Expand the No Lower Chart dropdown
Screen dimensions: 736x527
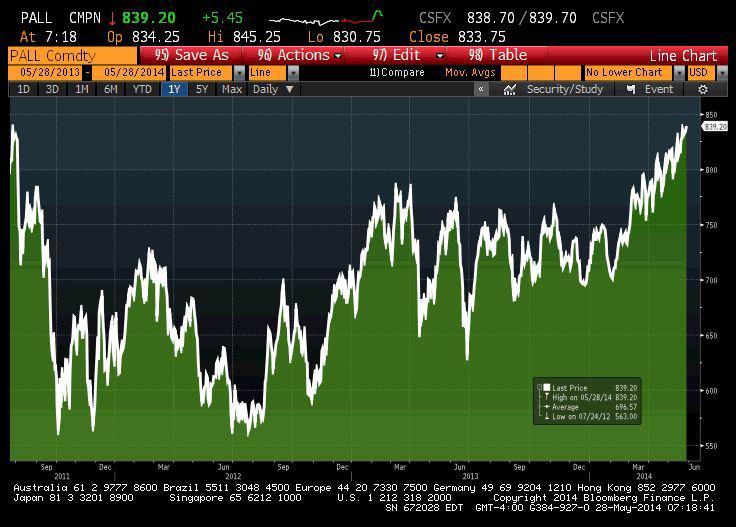pos(679,73)
